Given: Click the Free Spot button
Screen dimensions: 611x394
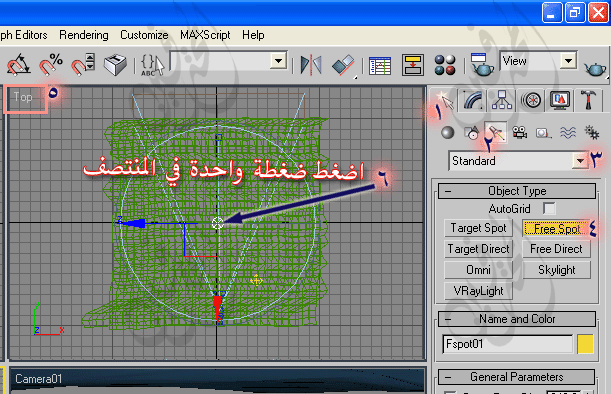Looking at the screenshot, I should pyautogui.click(x=556, y=228).
